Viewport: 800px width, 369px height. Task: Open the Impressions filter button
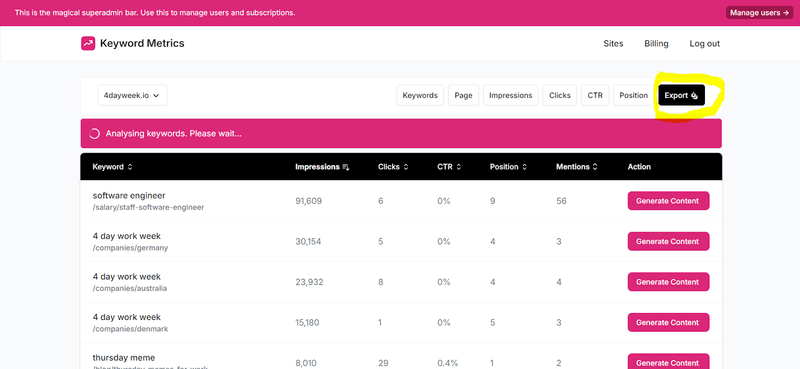point(511,95)
